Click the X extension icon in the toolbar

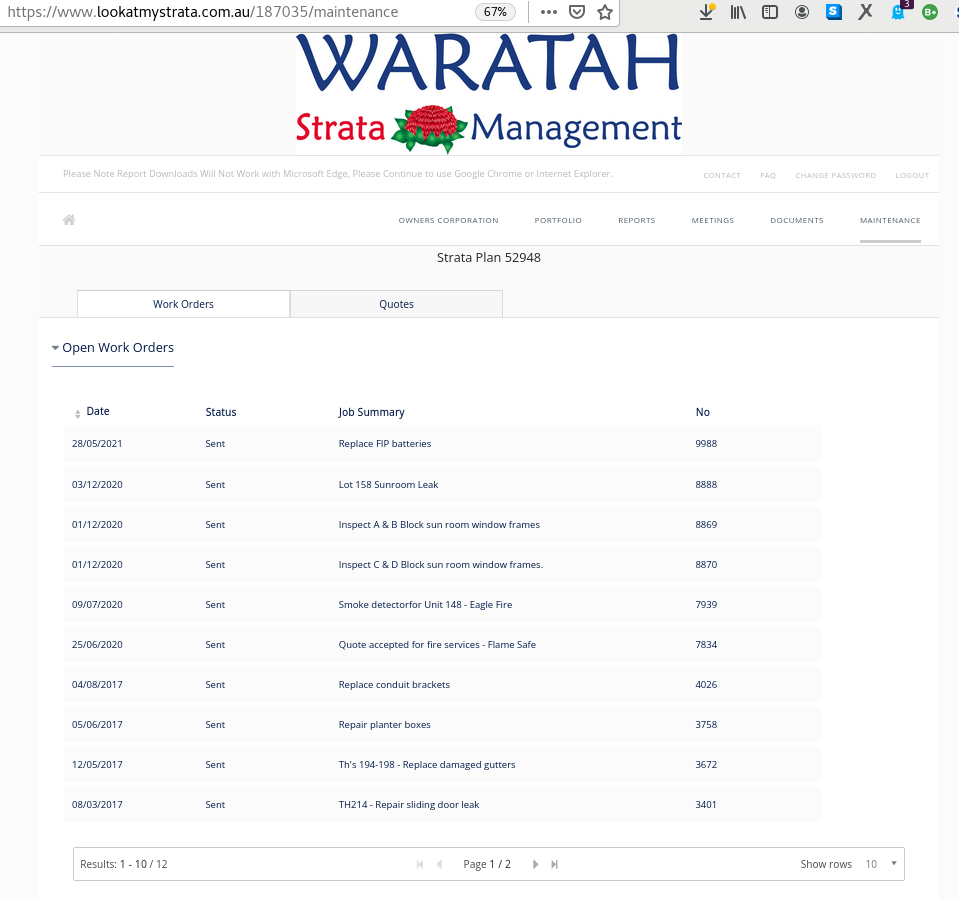[865, 12]
